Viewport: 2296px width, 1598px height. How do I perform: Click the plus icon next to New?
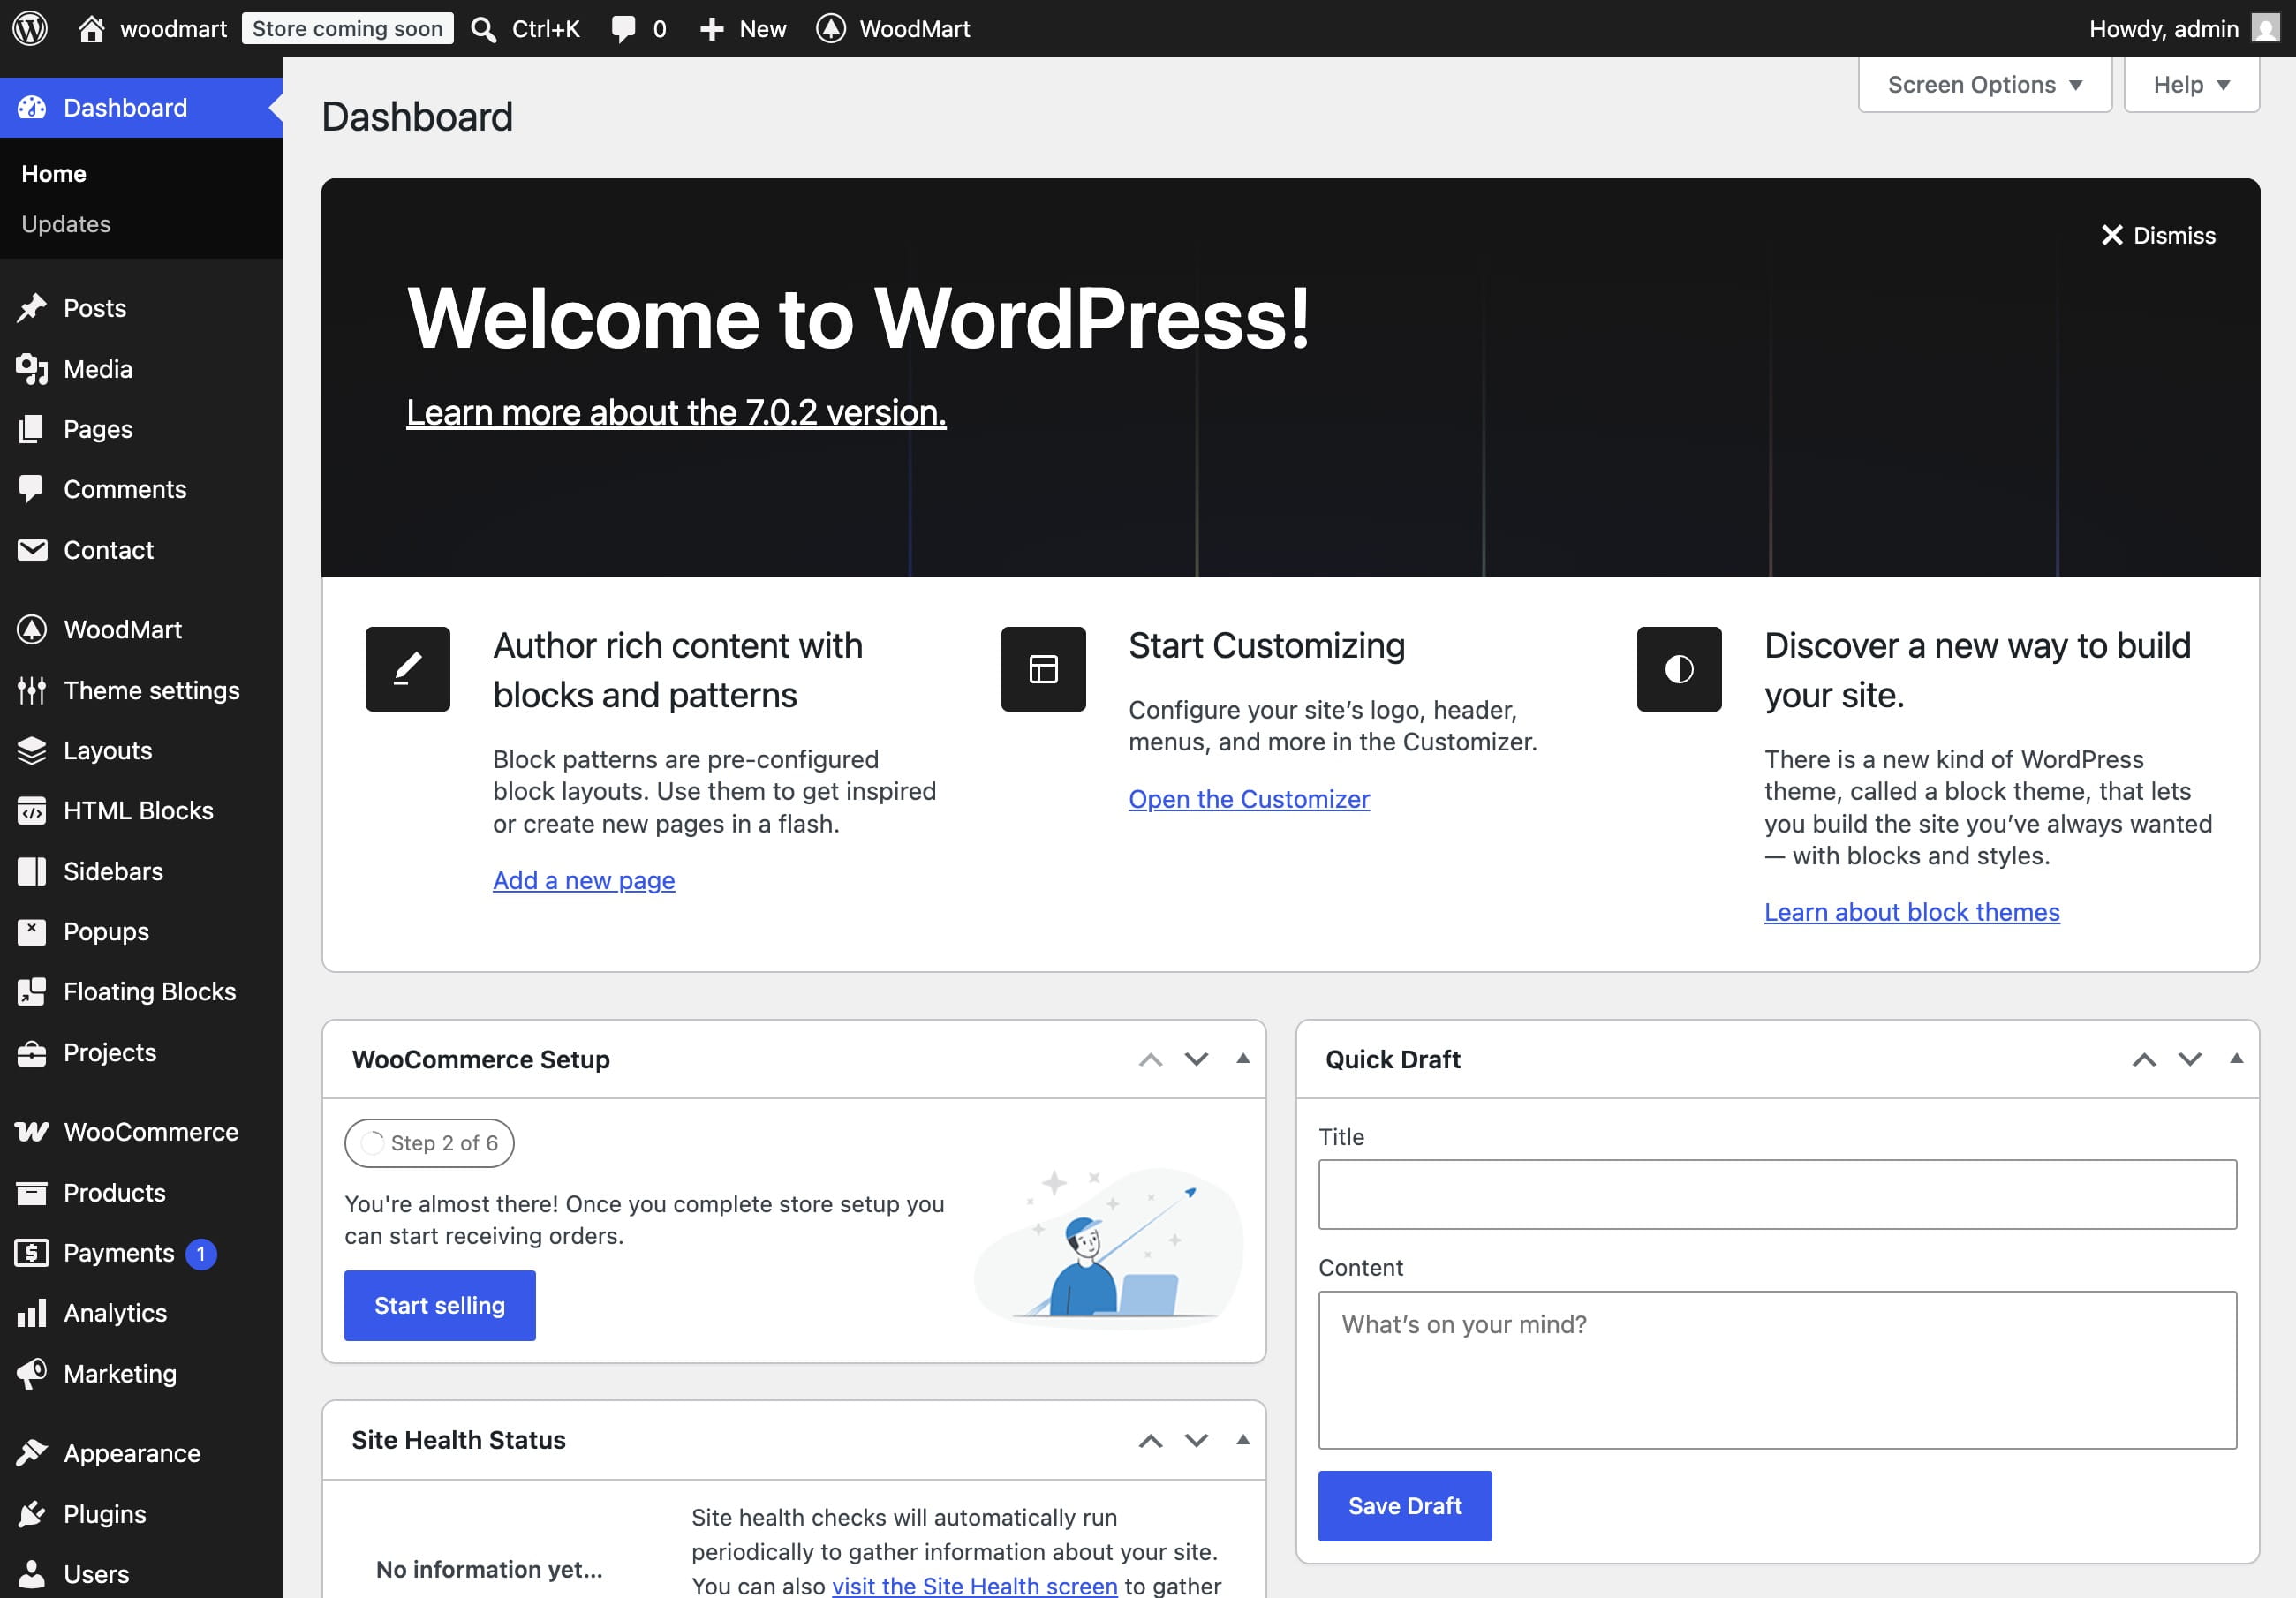(711, 29)
